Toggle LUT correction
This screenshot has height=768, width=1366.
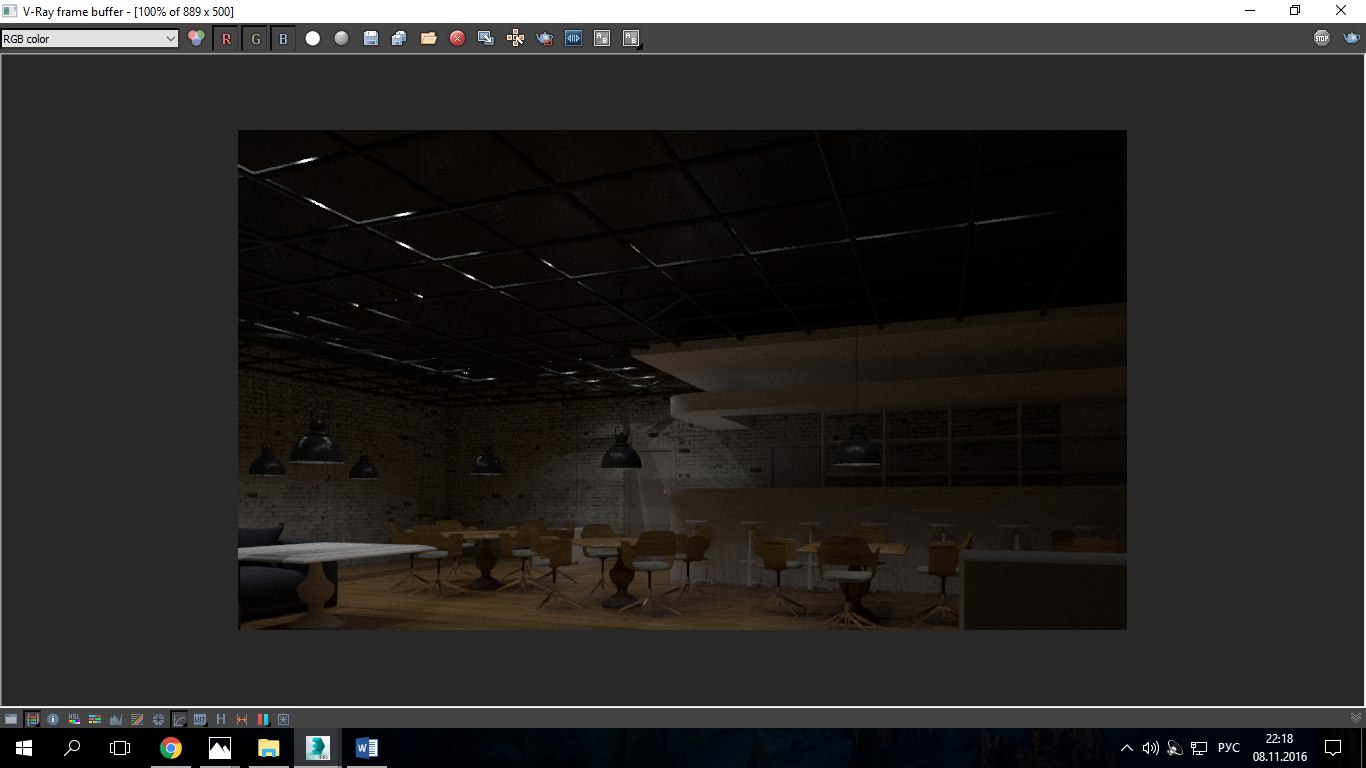(200, 719)
